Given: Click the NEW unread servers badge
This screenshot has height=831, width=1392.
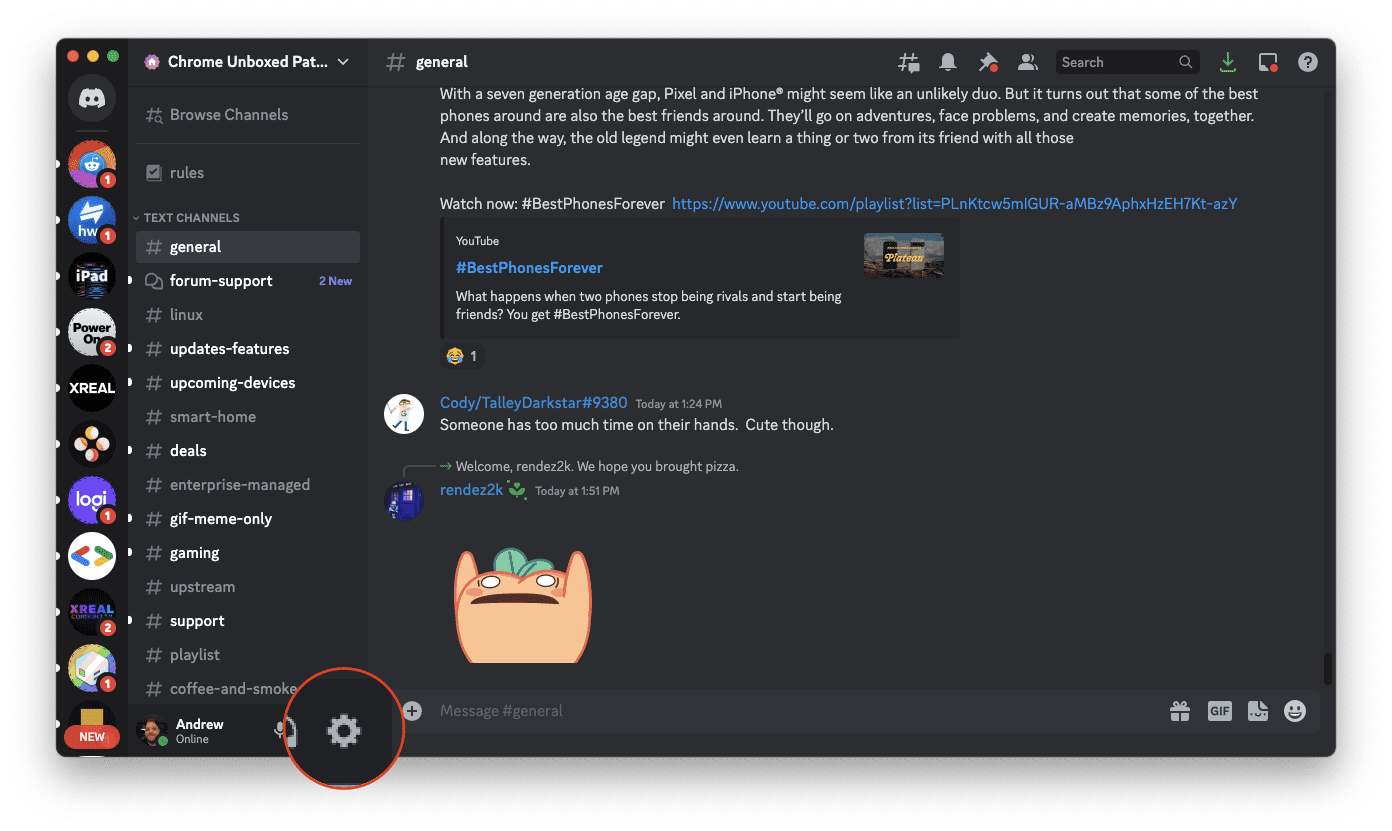Looking at the screenshot, I should pyautogui.click(x=92, y=737).
